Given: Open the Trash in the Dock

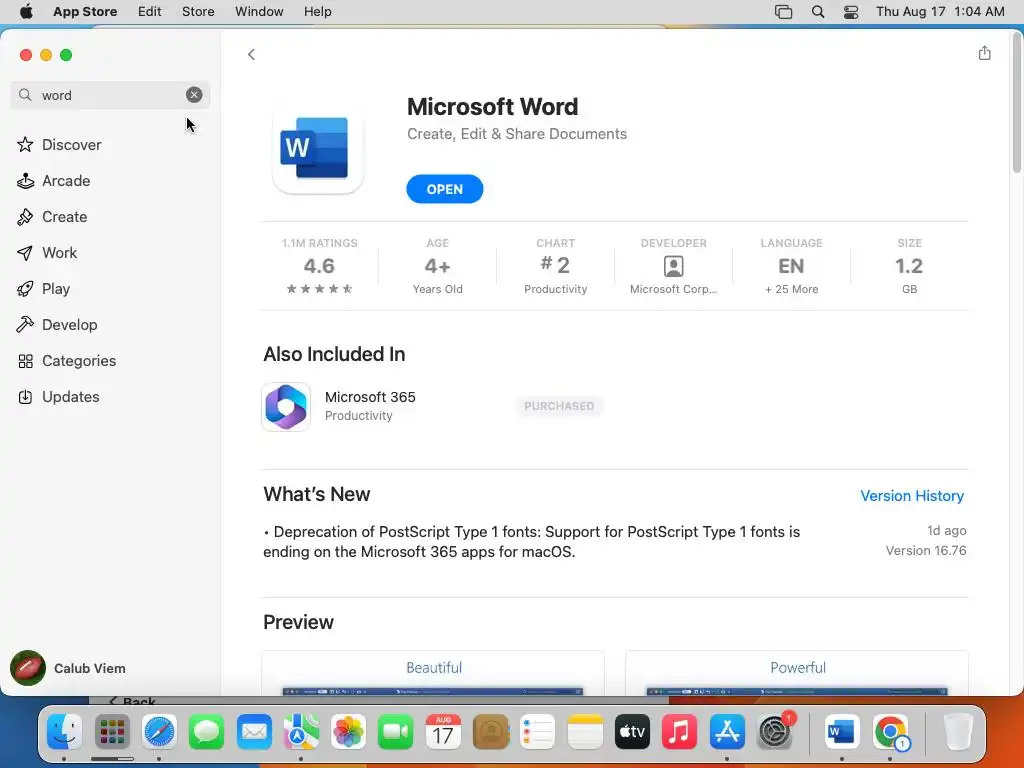Looking at the screenshot, I should click(x=958, y=732).
